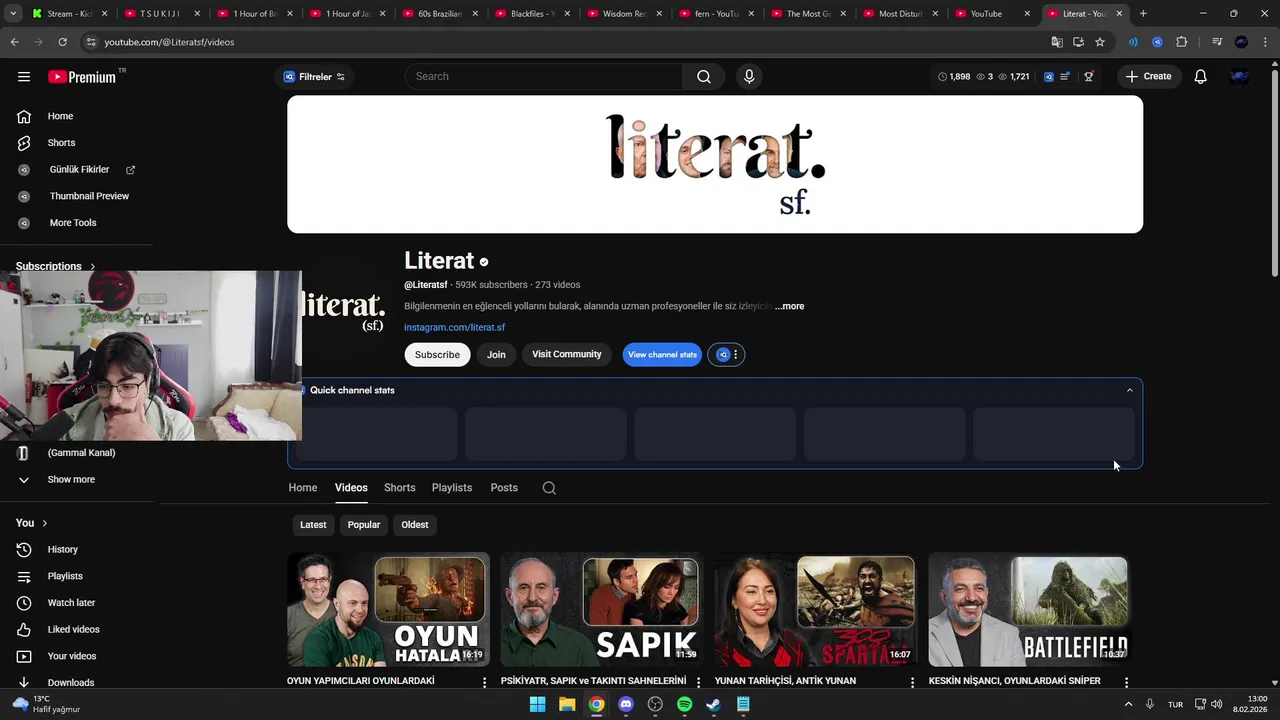Viewport: 1280px width, 720px height.
Task: Click the blue vidIQ icon in the YouTube header
Action: click(x=1048, y=77)
